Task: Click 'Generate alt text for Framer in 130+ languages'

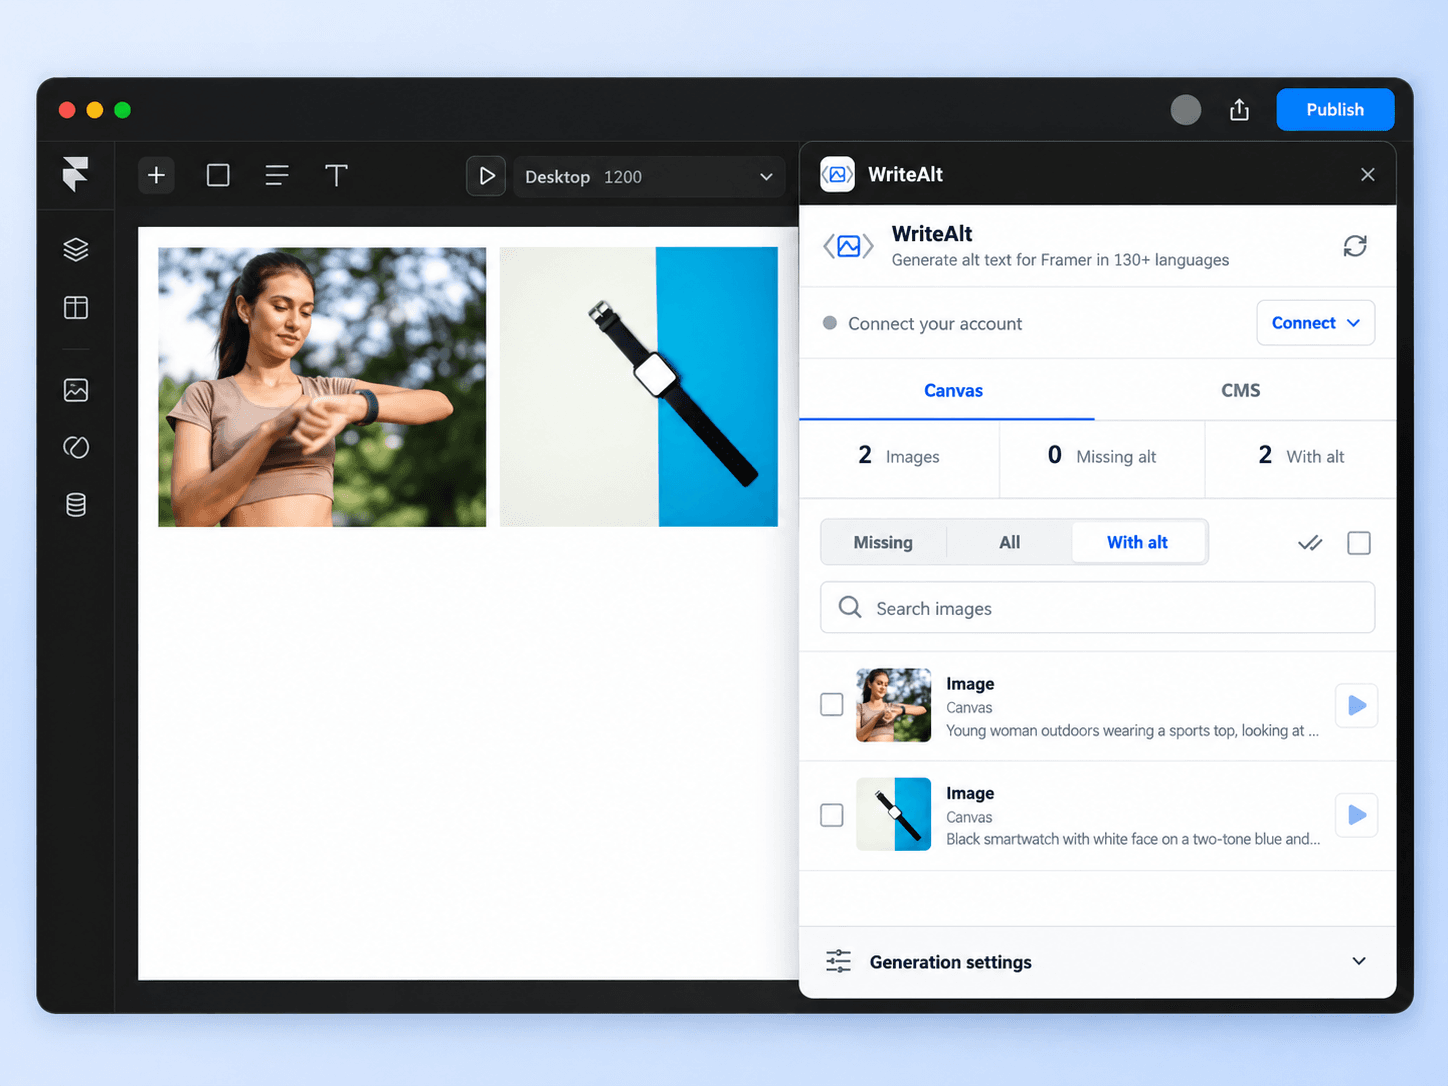Action: pyautogui.click(x=1060, y=260)
